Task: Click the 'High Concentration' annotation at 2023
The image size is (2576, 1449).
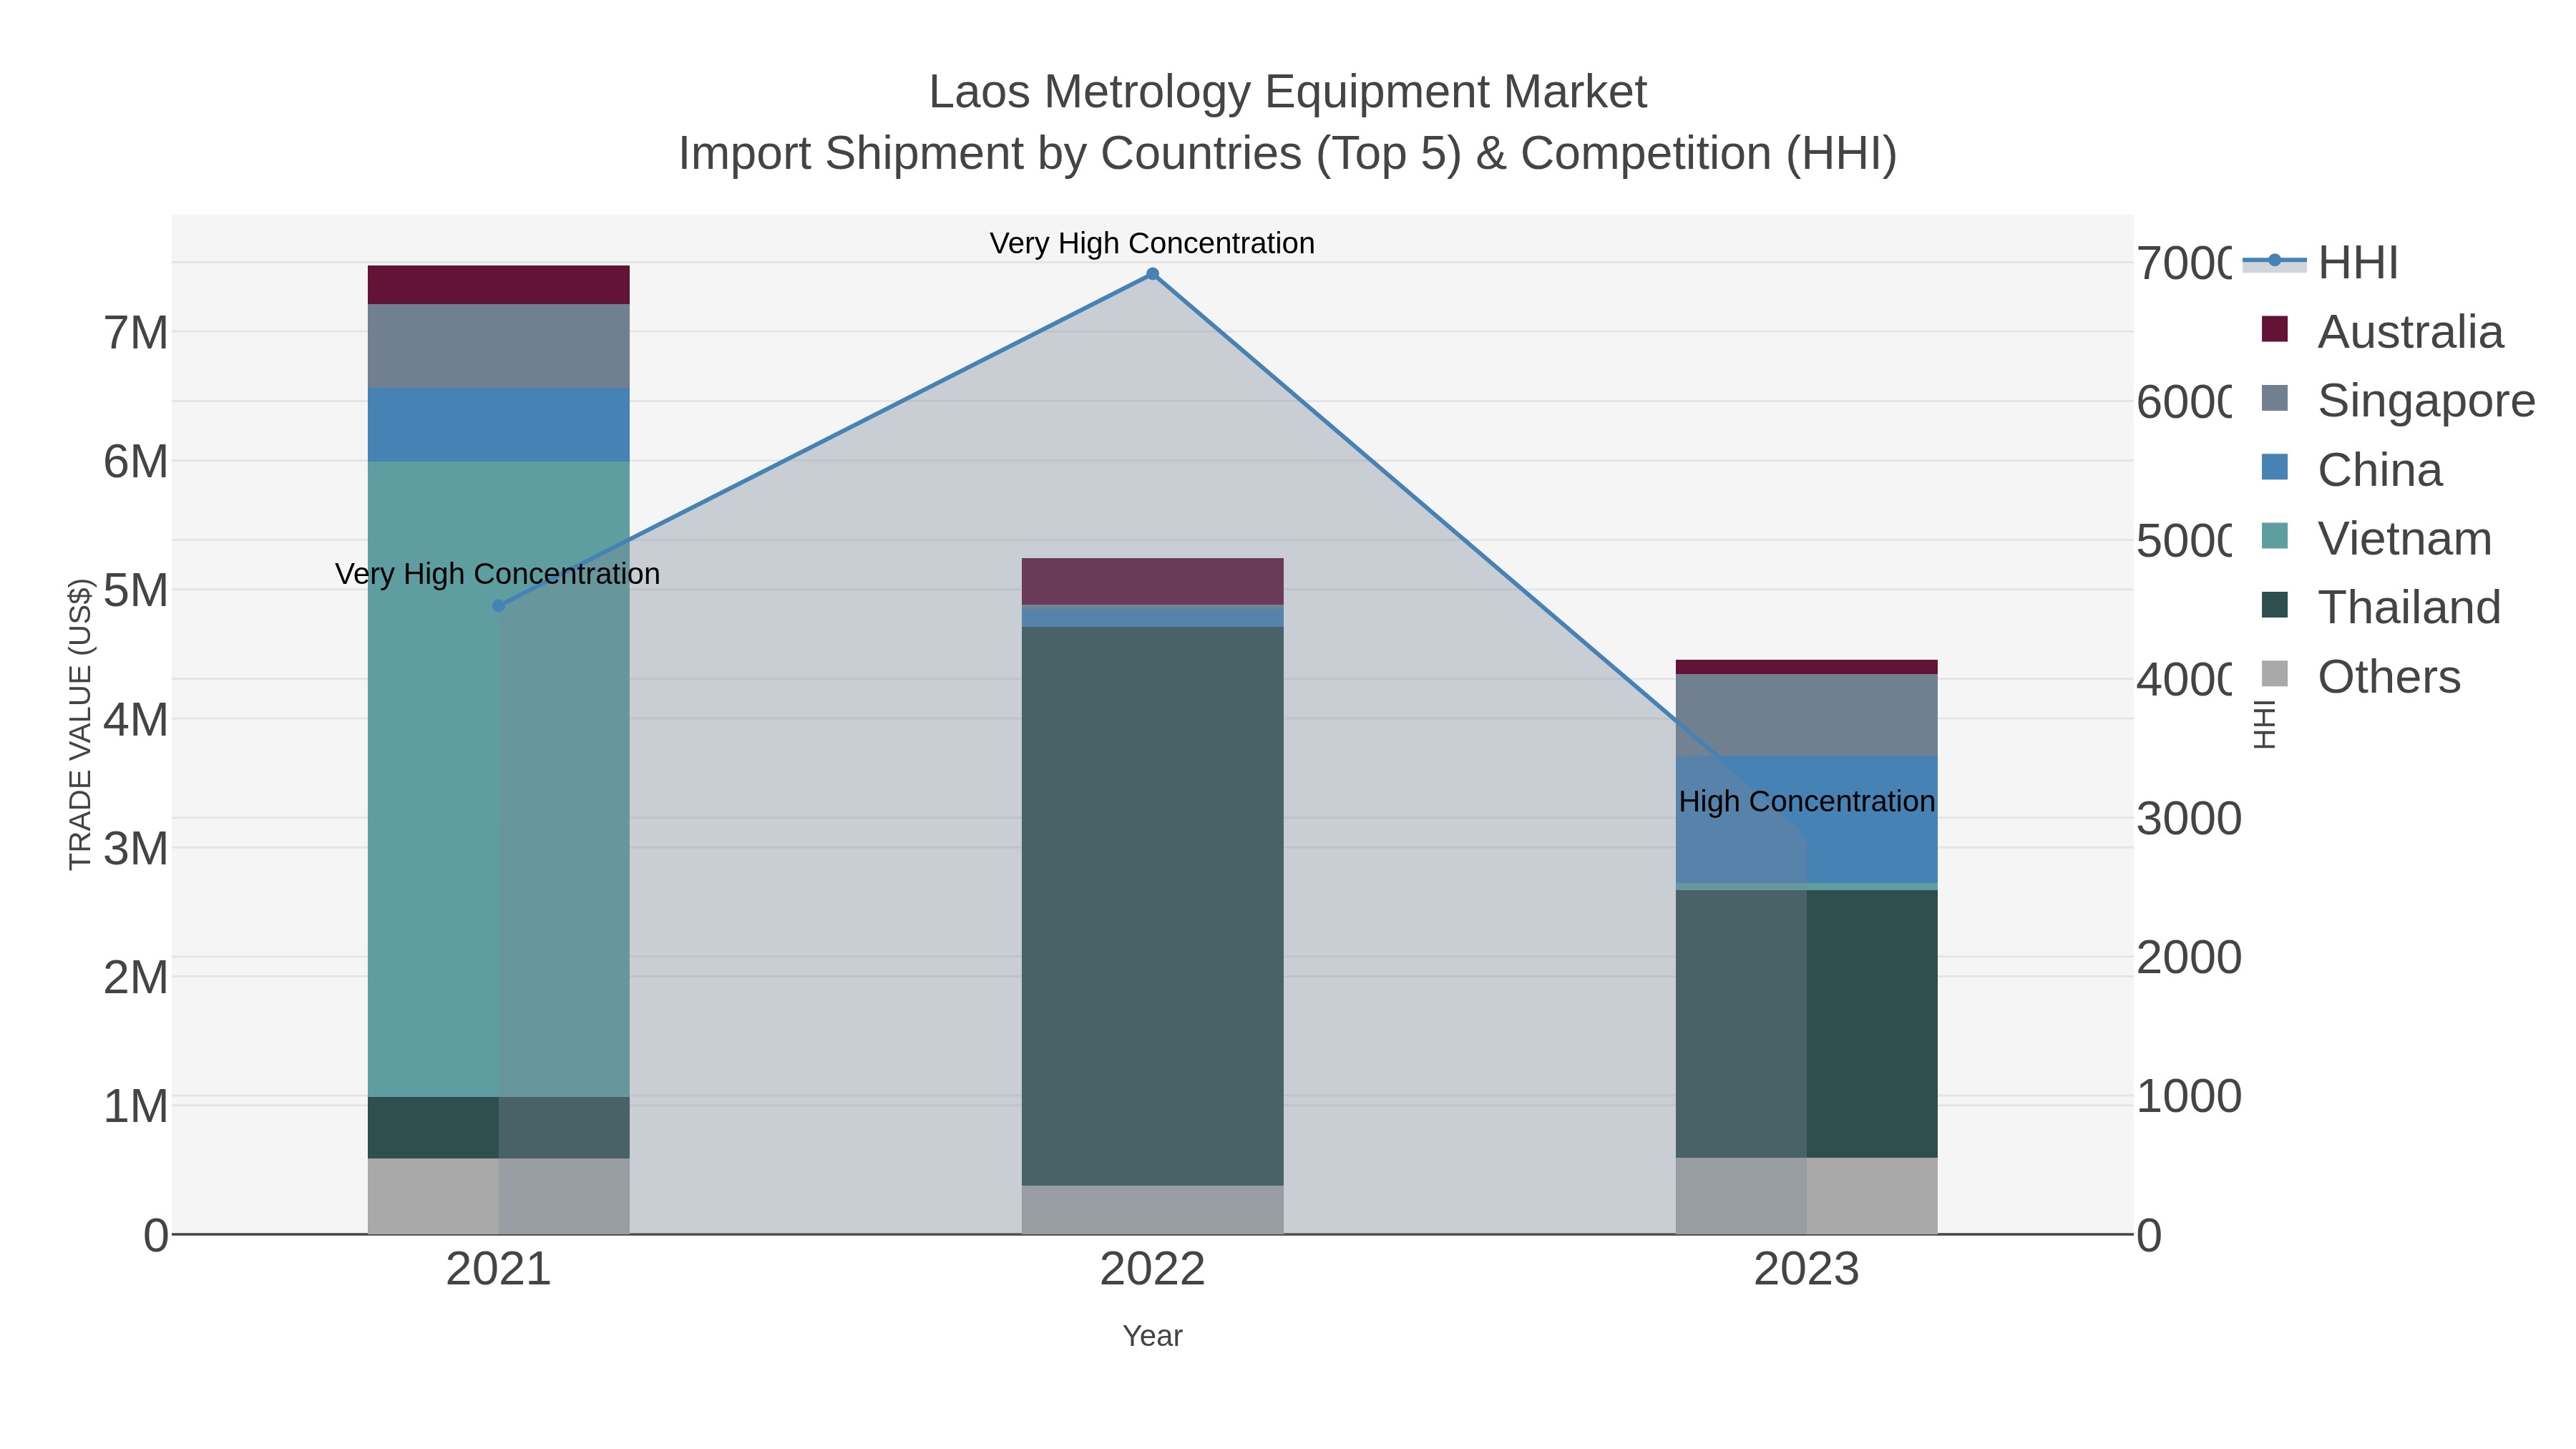Action: pos(1806,801)
